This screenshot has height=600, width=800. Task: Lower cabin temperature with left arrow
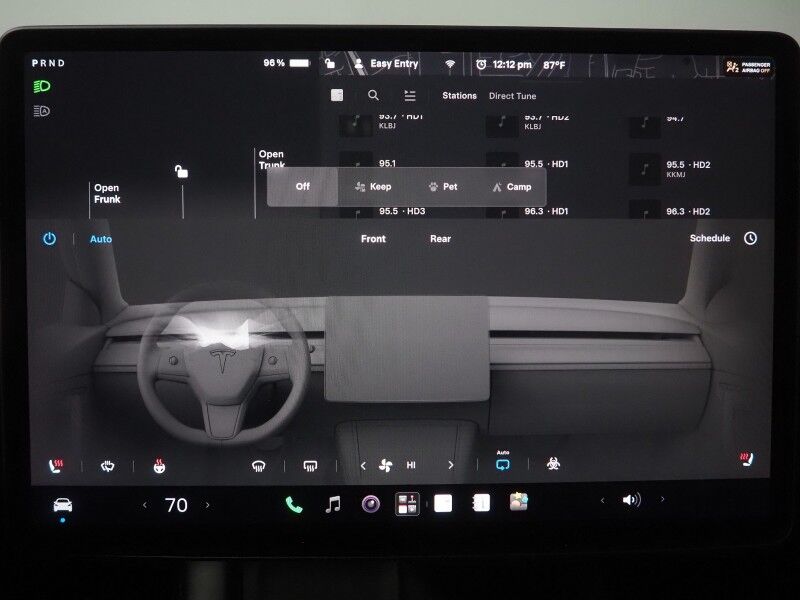coord(145,505)
